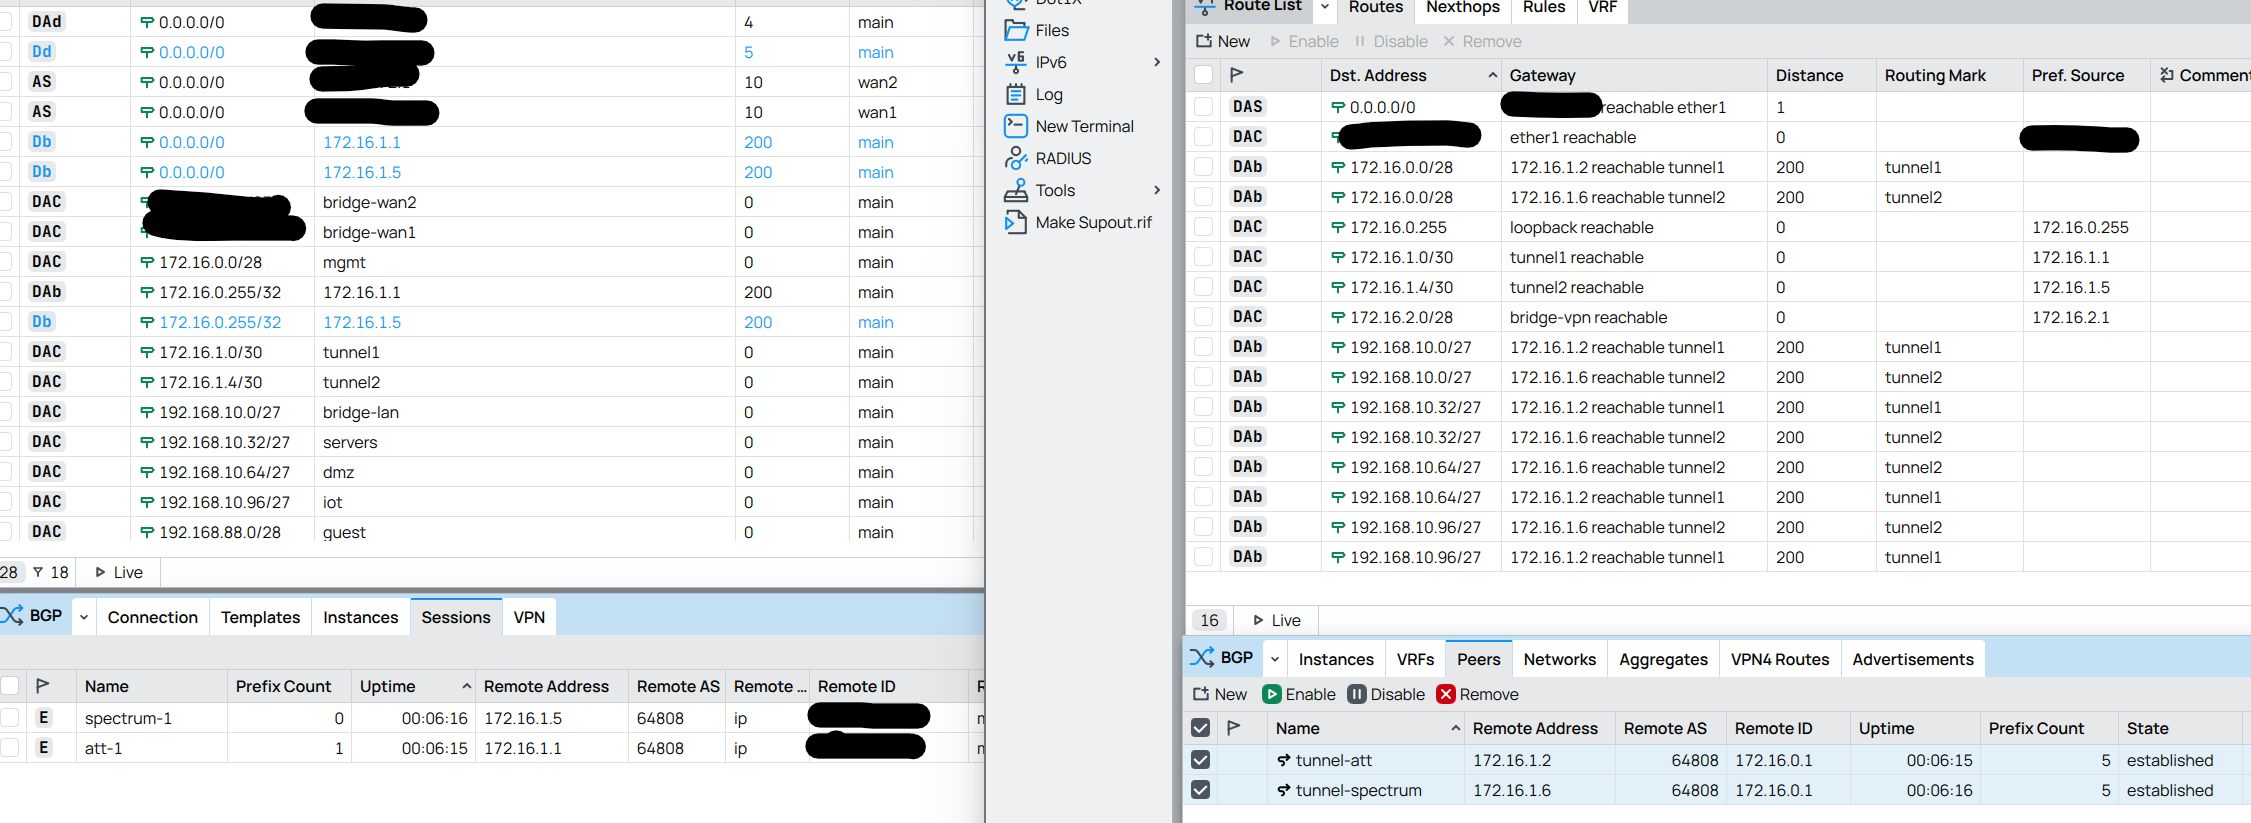Viewport: 2251px width, 823px height.
Task: Click the flag column icon in Sessions header
Action: point(43,686)
